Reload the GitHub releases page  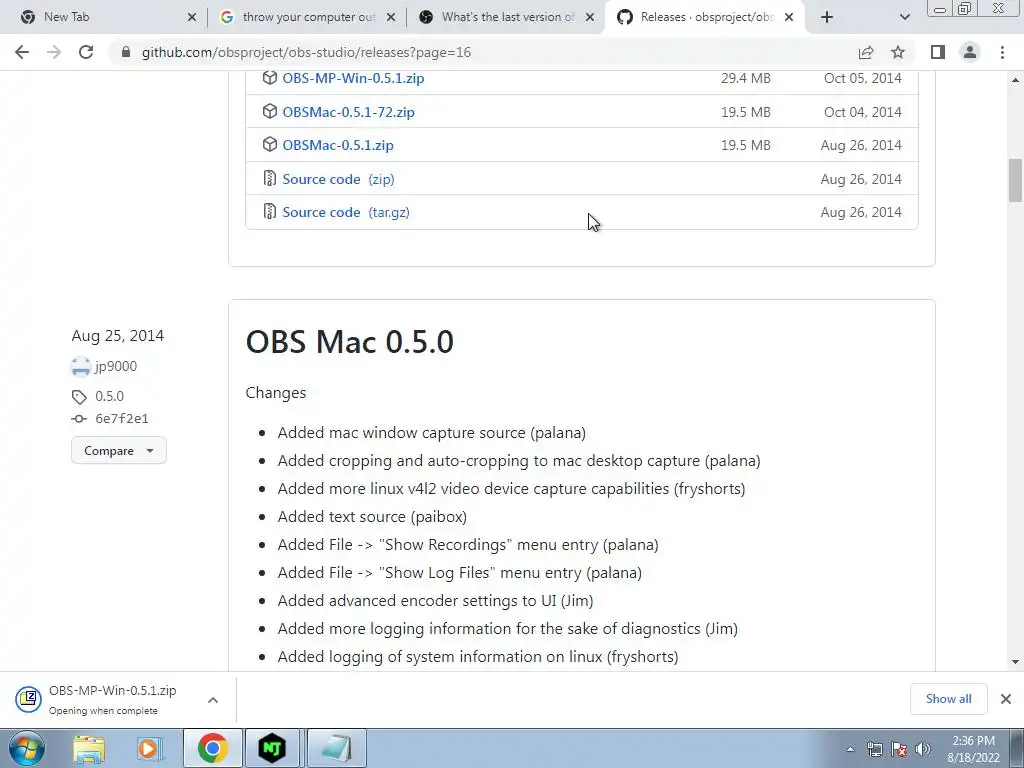tap(86, 52)
